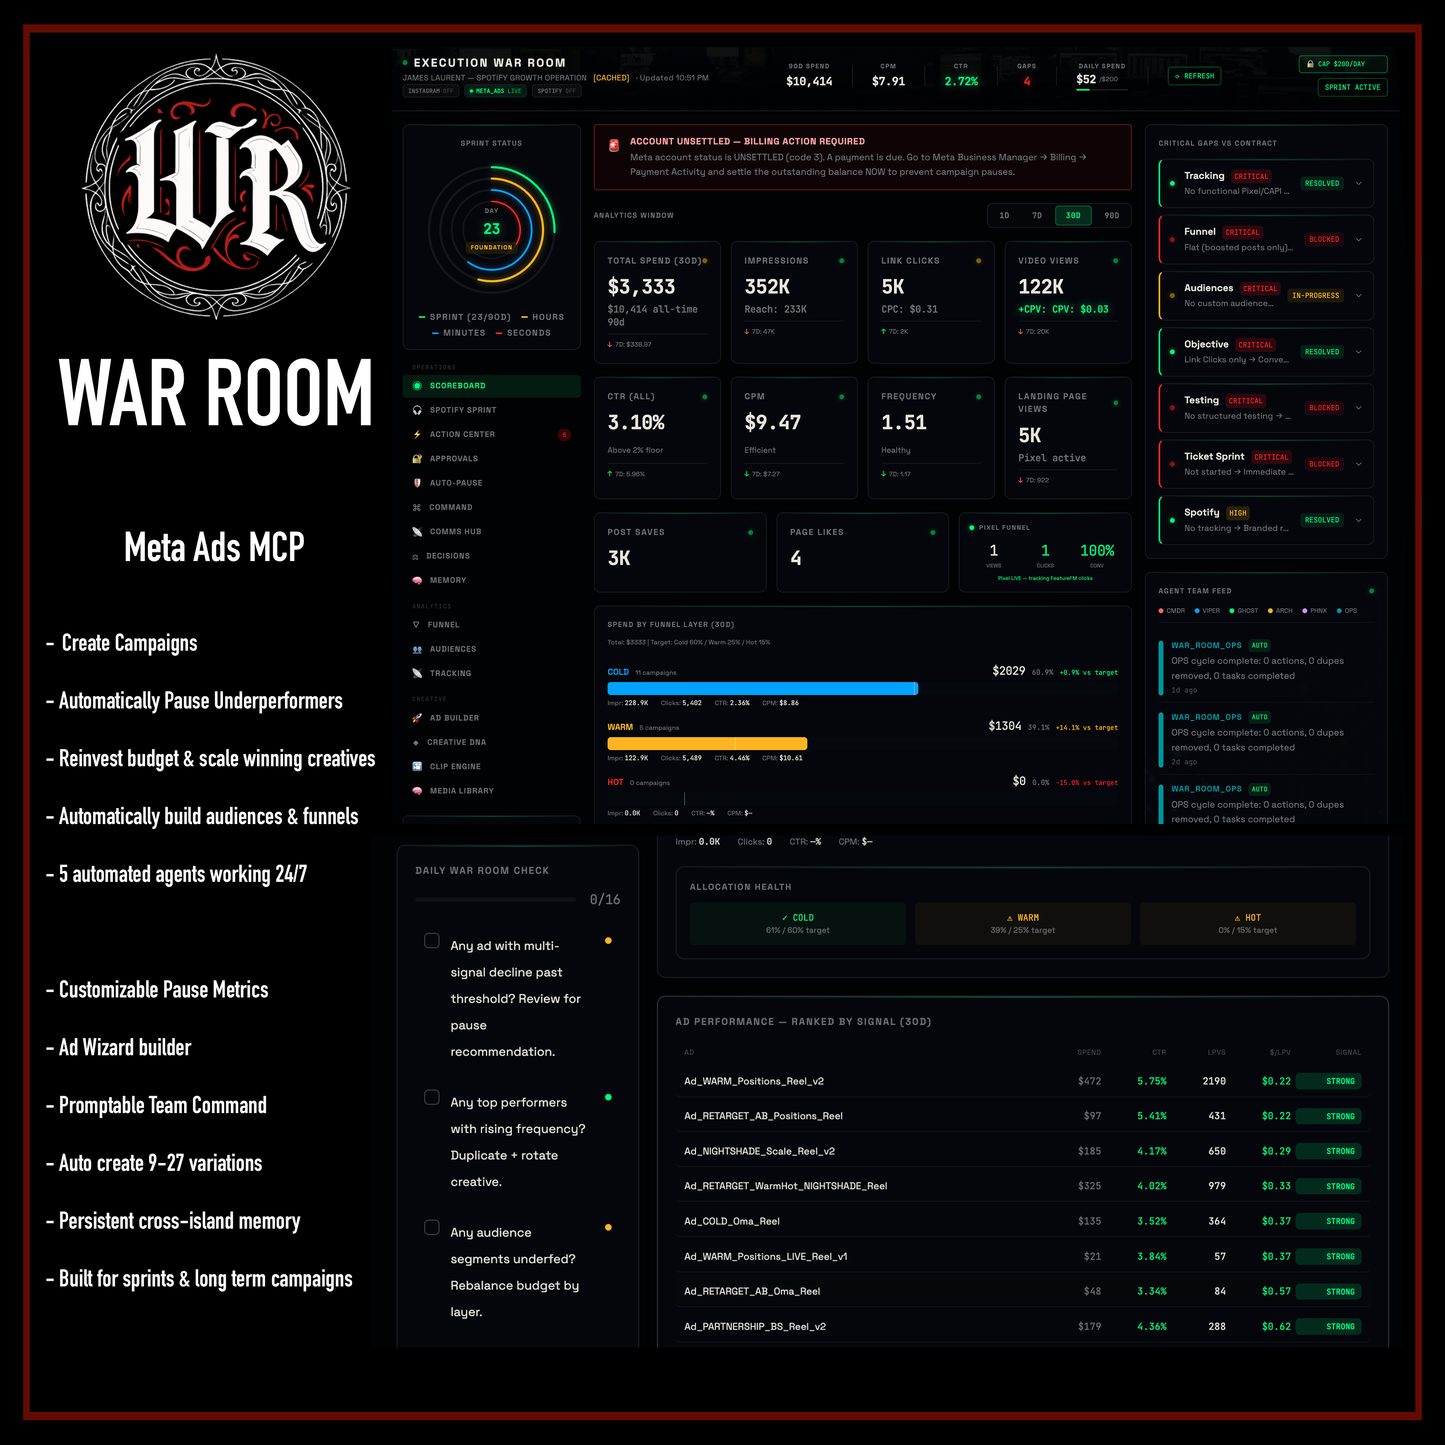Click the daily check 0/16 progress bar
Image resolution: width=1445 pixels, height=1445 pixels.
click(x=496, y=899)
